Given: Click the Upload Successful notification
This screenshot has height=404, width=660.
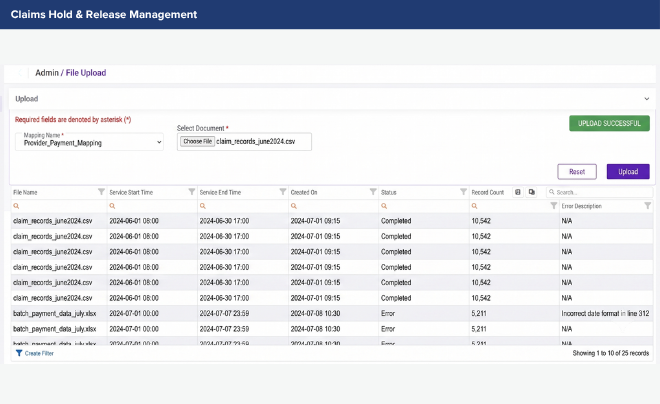Looking at the screenshot, I should (x=609, y=123).
